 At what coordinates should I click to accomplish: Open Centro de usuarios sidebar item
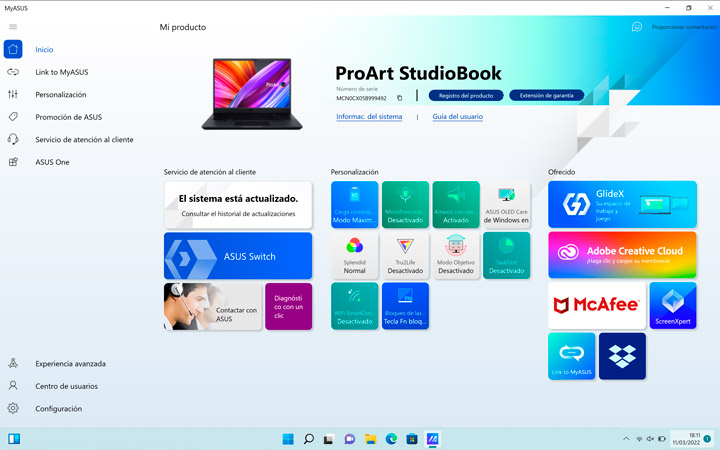(66, 386)
